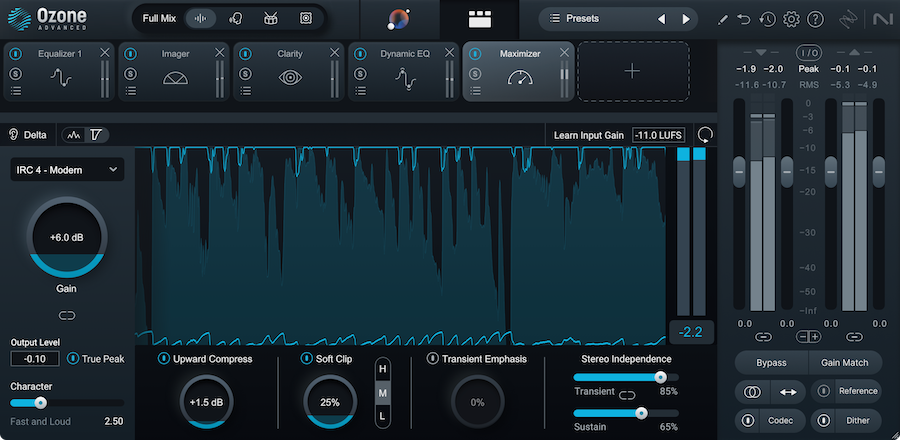Go to the previous preset arrow

[661, 19]
